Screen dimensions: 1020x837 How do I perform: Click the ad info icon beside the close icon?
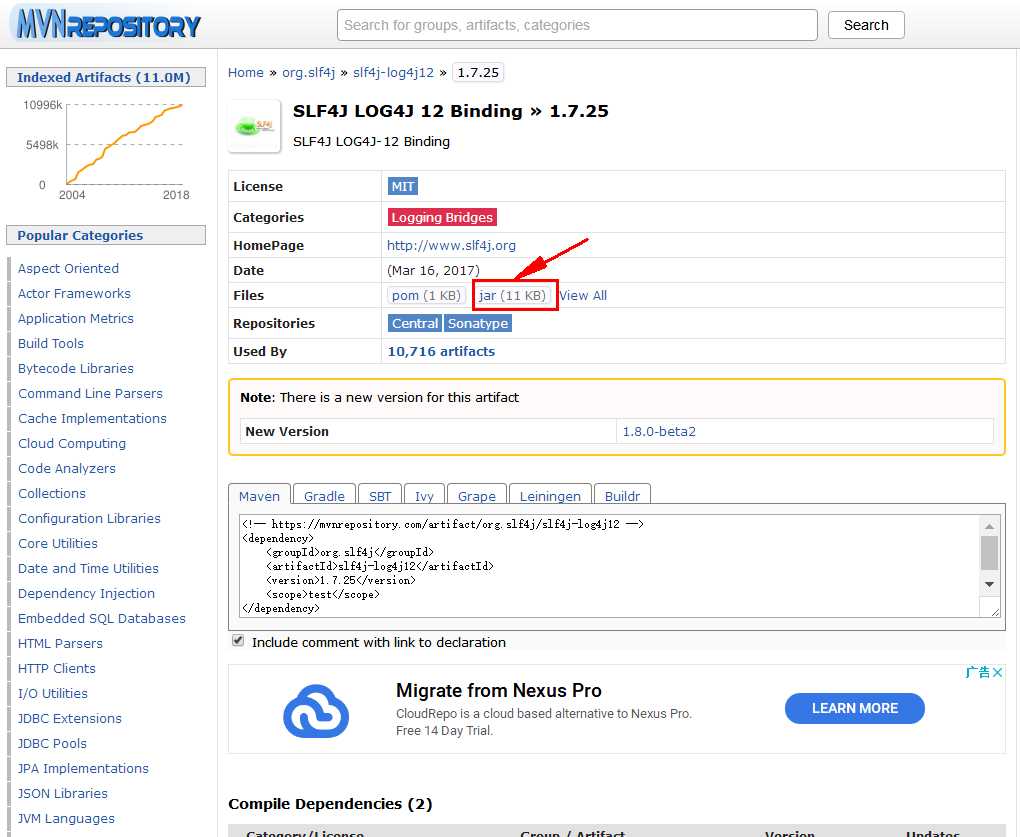(978, 672)
